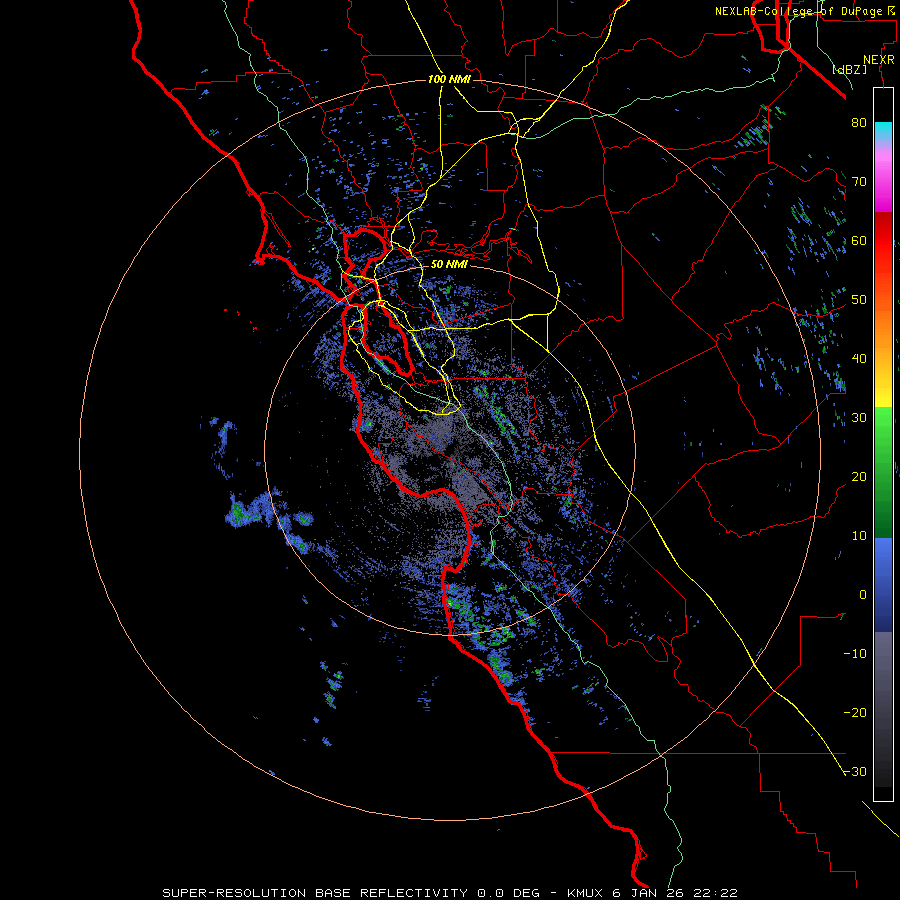Click the "50 NMI" range ring label
This screenshot has height=900, width=900.
(449, 264)
